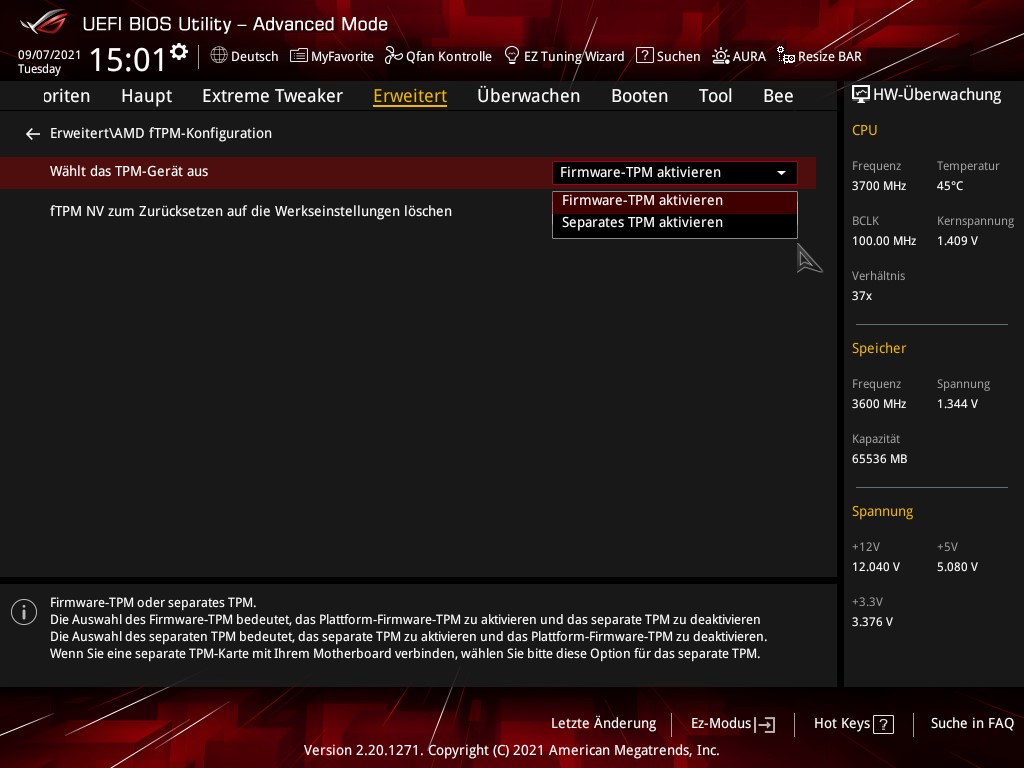Switch to Extreme Tweaker tab
Screen dimensions: 1024x768
tap(272, 96)
